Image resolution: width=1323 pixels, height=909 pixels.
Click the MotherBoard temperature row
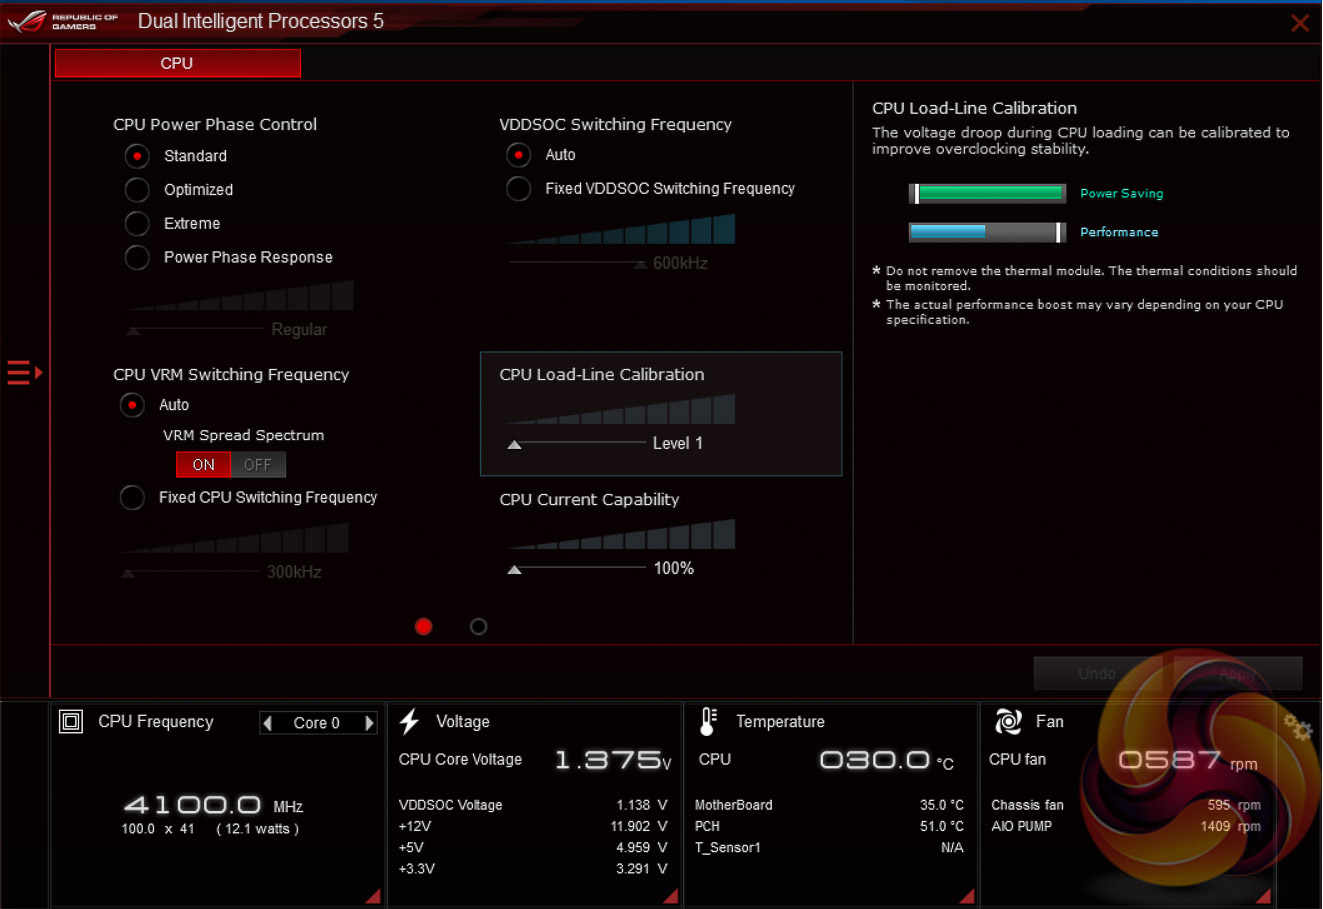tap(829, 805)
